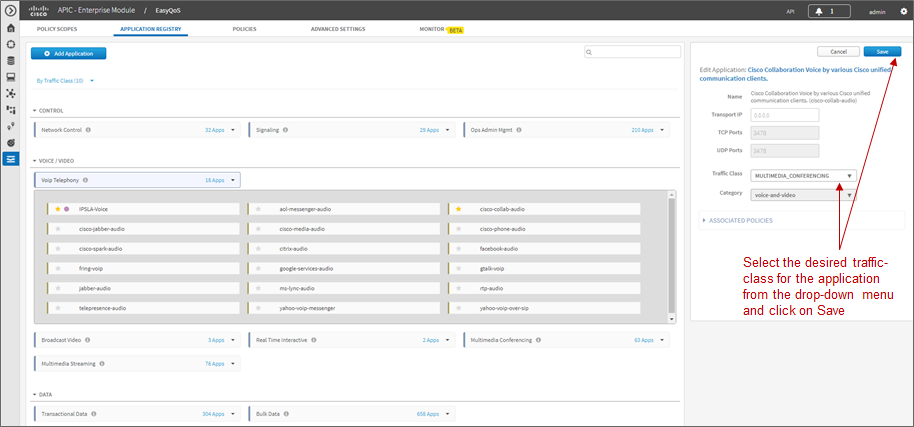Open the API link in header
914x427 pixels.
pos(790,11)
